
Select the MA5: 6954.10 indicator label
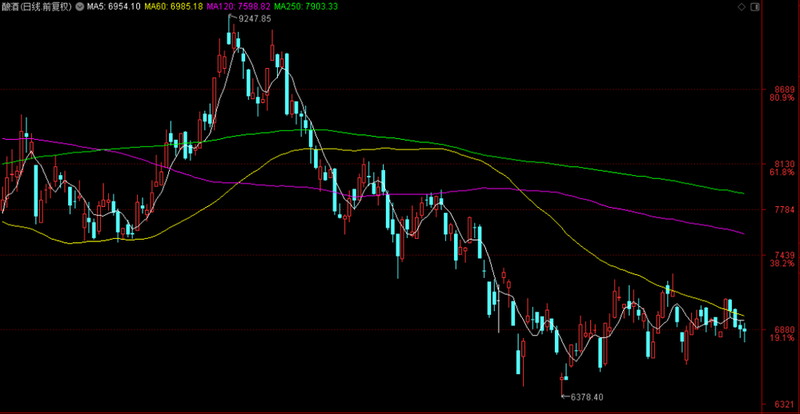tap(112, 8)
